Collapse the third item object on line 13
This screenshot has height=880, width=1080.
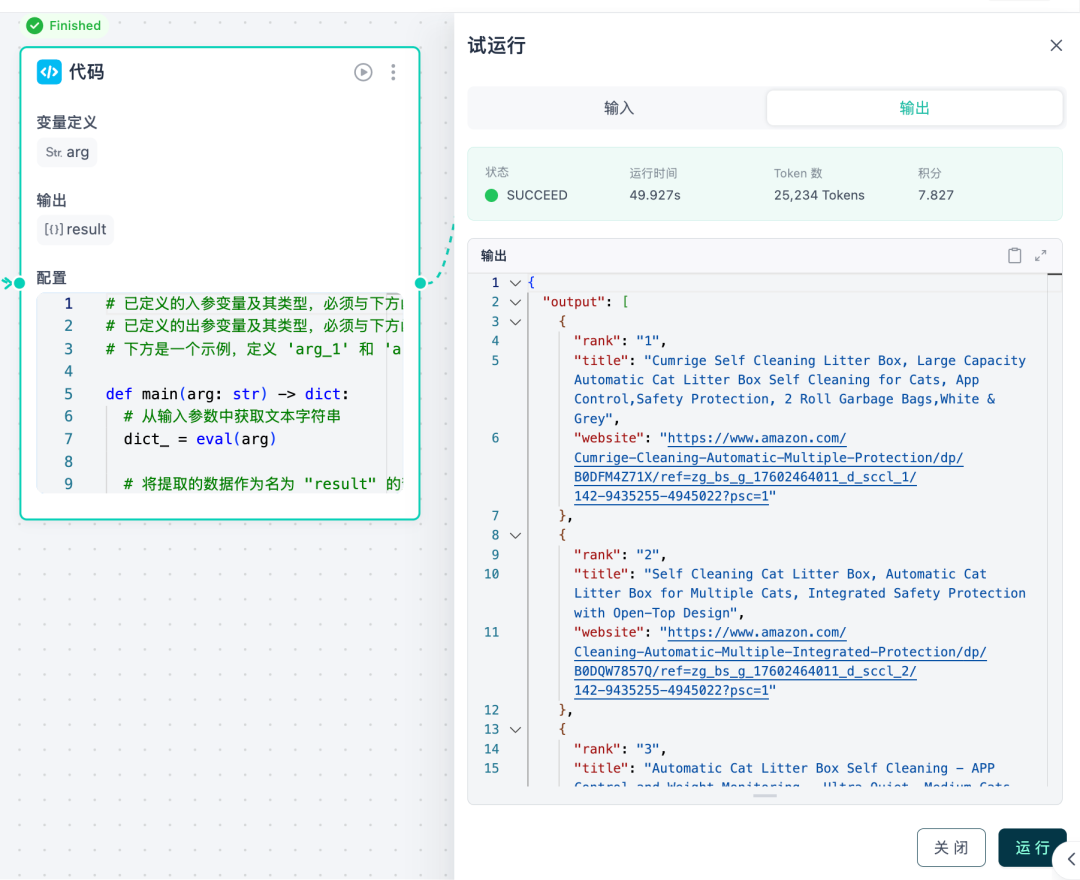coord(515,729)
